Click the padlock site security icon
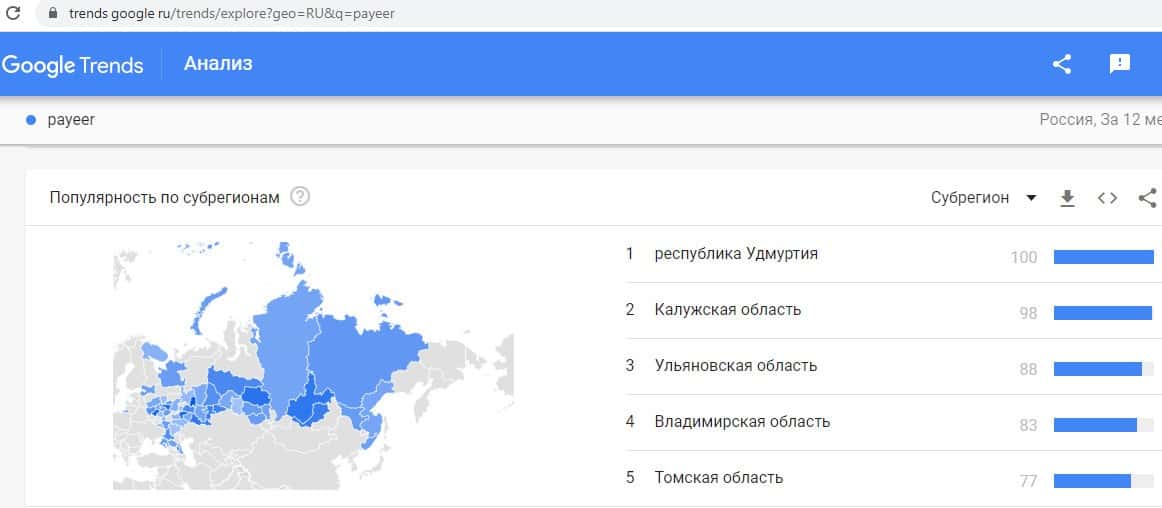The width and height of the screenshot is (1162, 508). point(53,15)
